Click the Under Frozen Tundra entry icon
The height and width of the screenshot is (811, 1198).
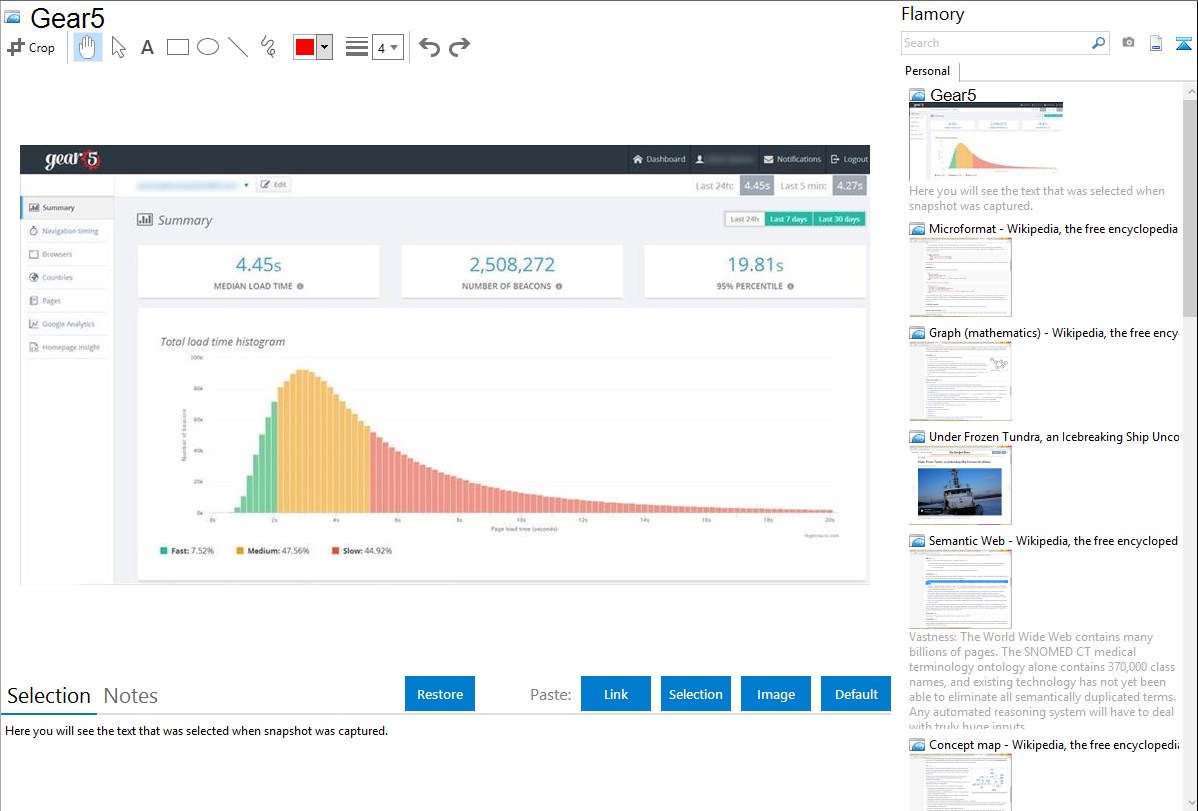point(918,437)
